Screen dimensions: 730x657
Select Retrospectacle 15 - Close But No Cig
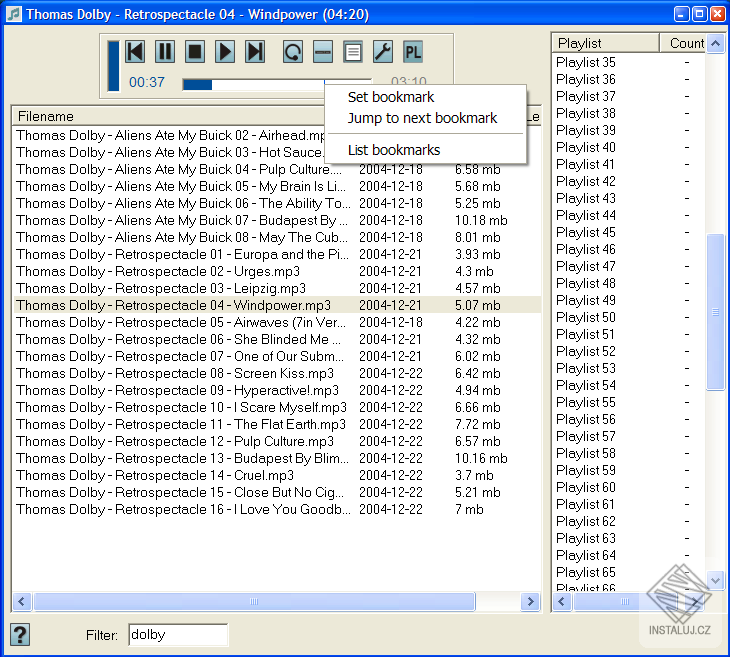(277, 492)
